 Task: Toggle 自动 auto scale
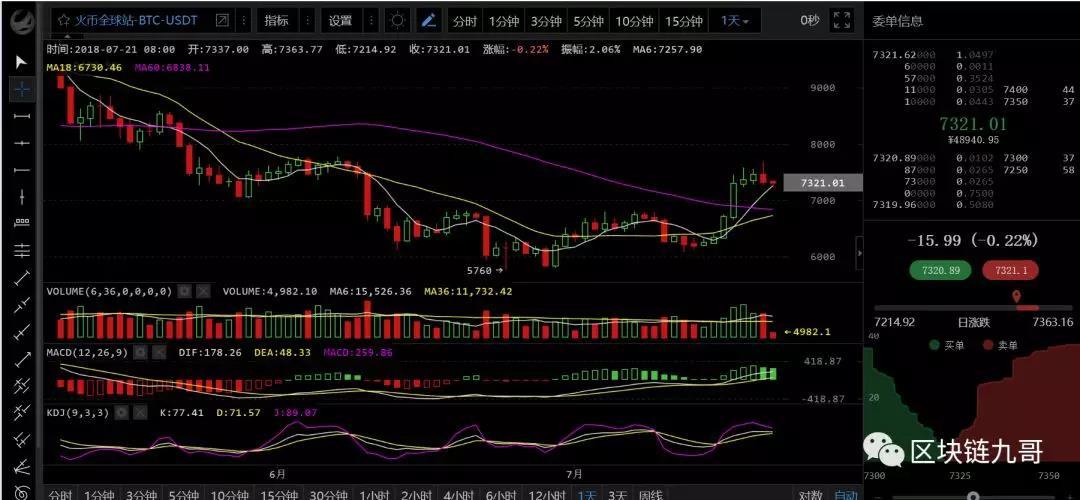(846, 494)
